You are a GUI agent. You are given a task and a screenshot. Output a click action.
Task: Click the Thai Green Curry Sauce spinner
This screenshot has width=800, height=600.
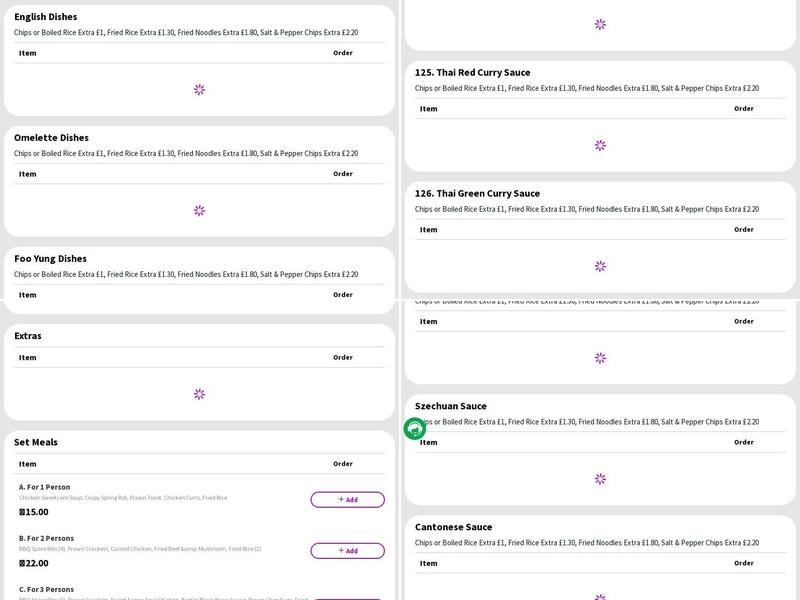(x=600, y=266)
